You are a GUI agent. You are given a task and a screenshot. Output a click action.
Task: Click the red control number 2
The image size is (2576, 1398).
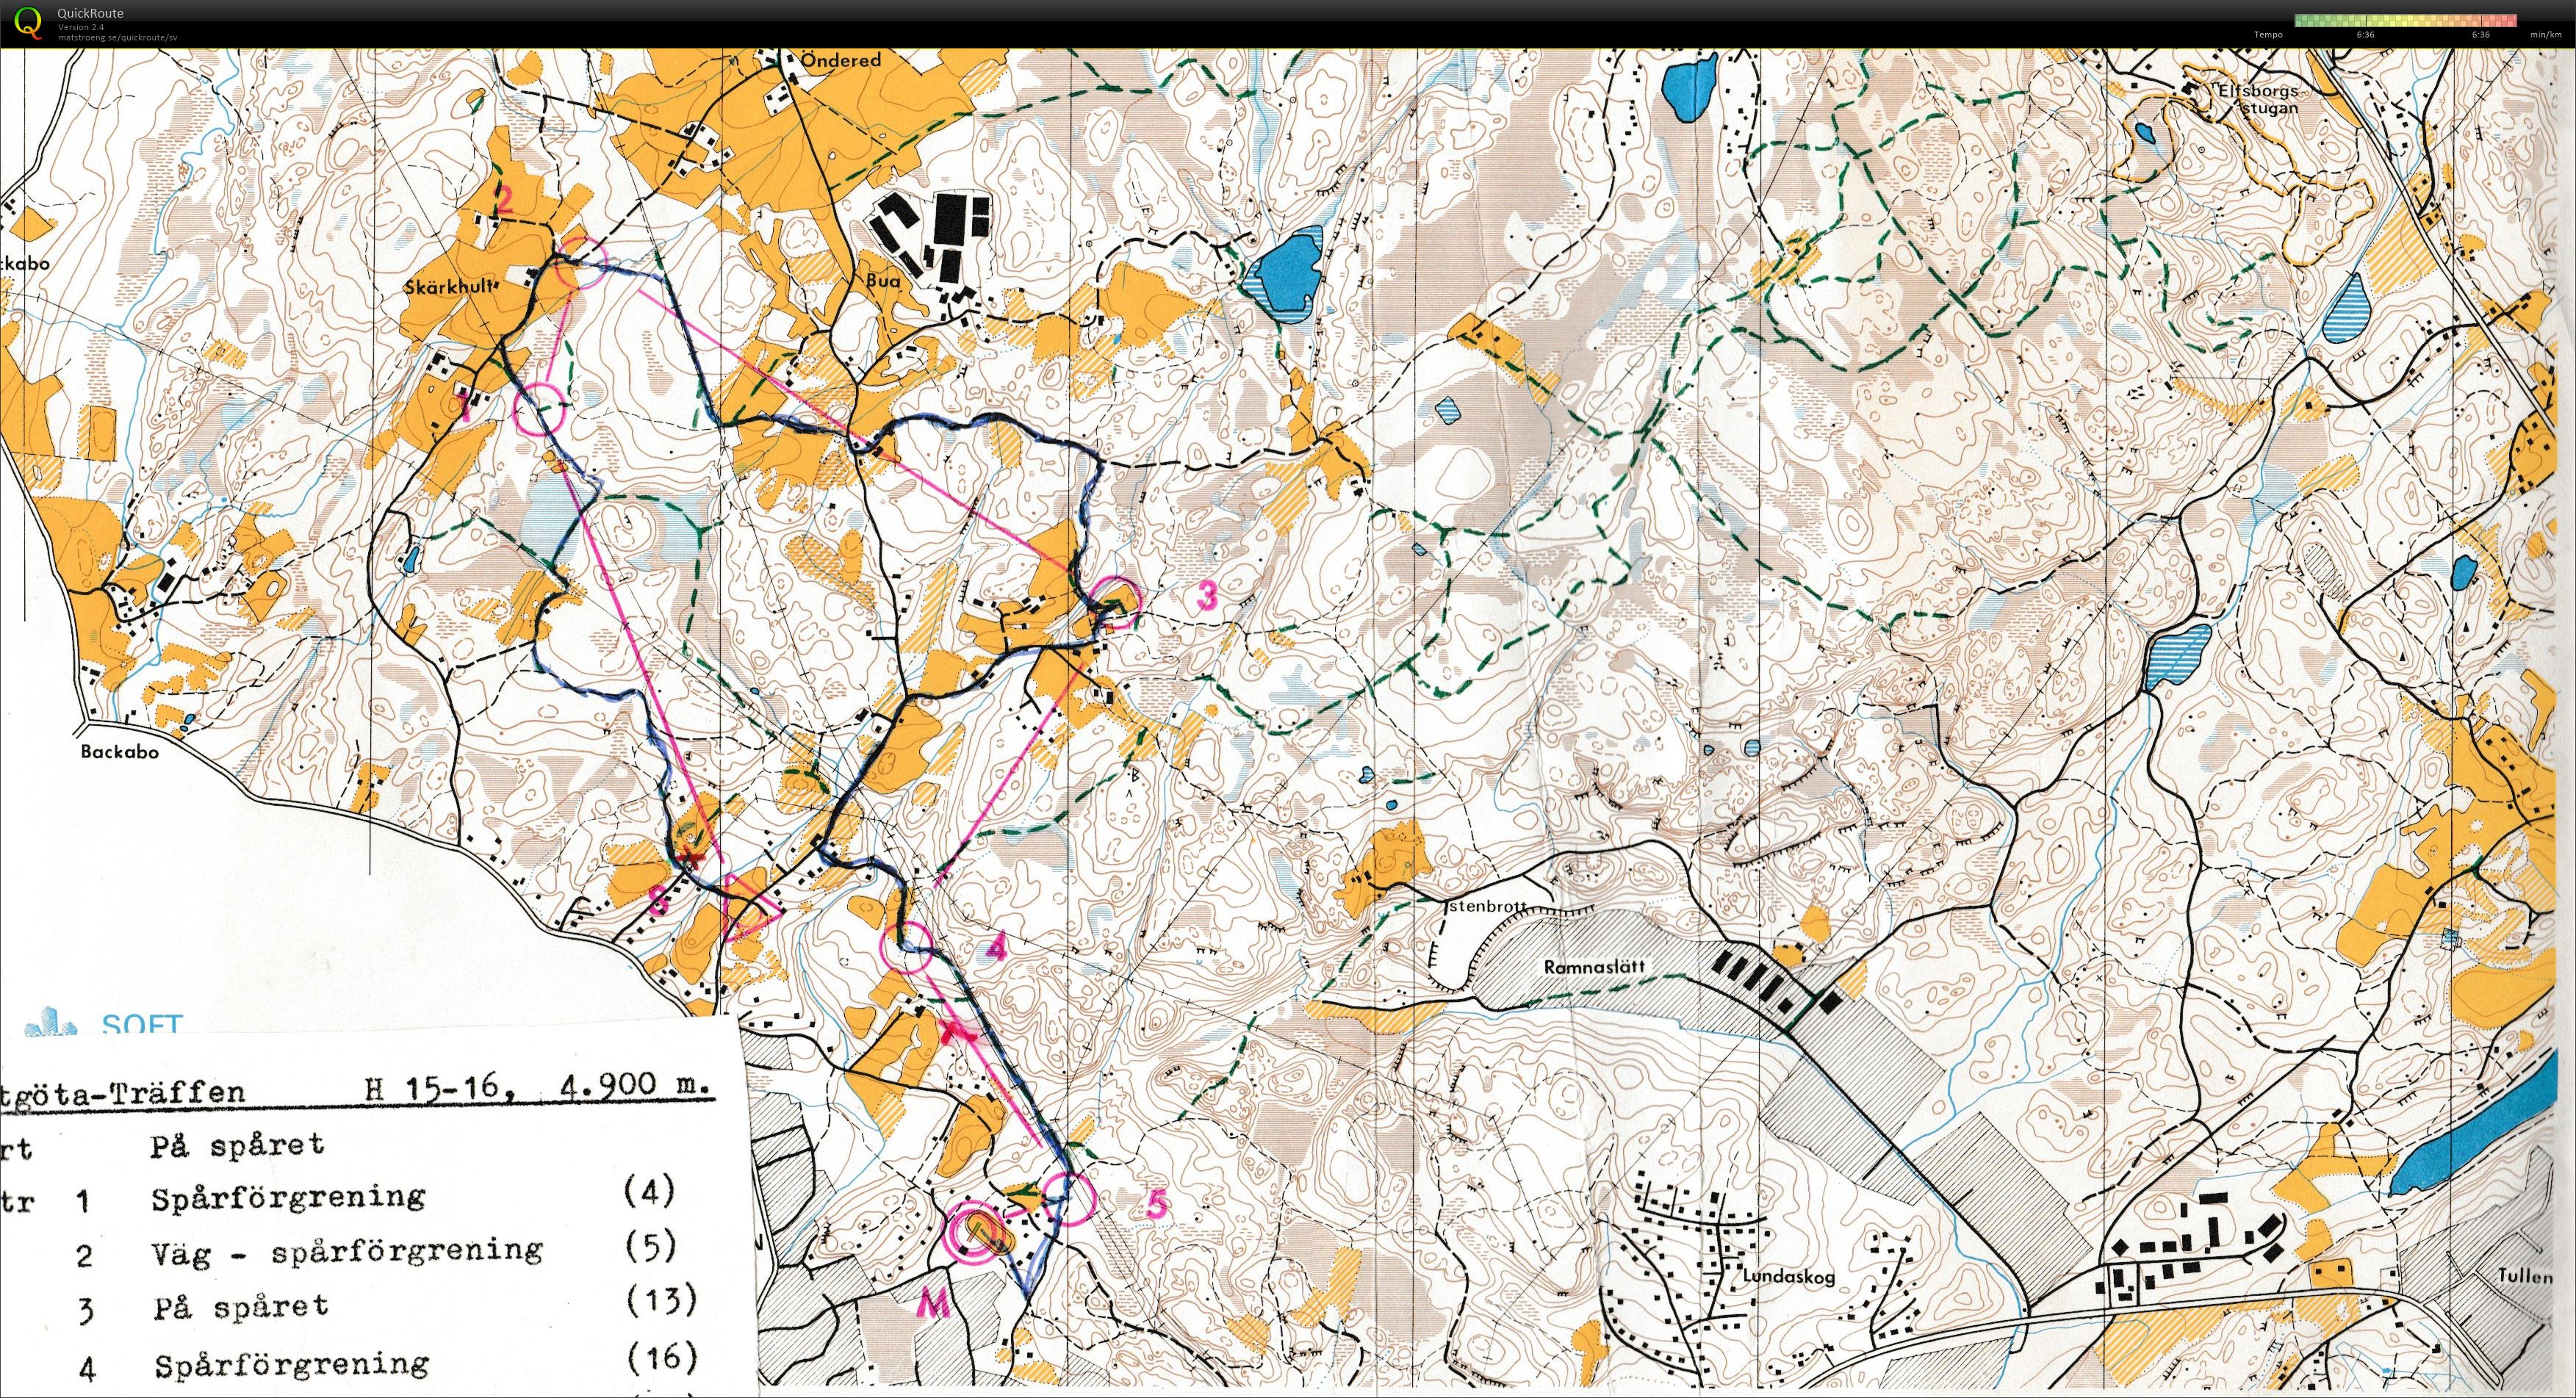tap(504, 200)
